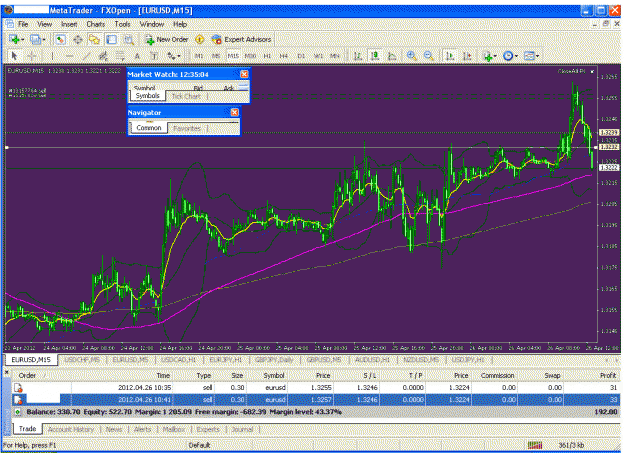Toggle the Navigator folder-star icon

tap(94, 39)
